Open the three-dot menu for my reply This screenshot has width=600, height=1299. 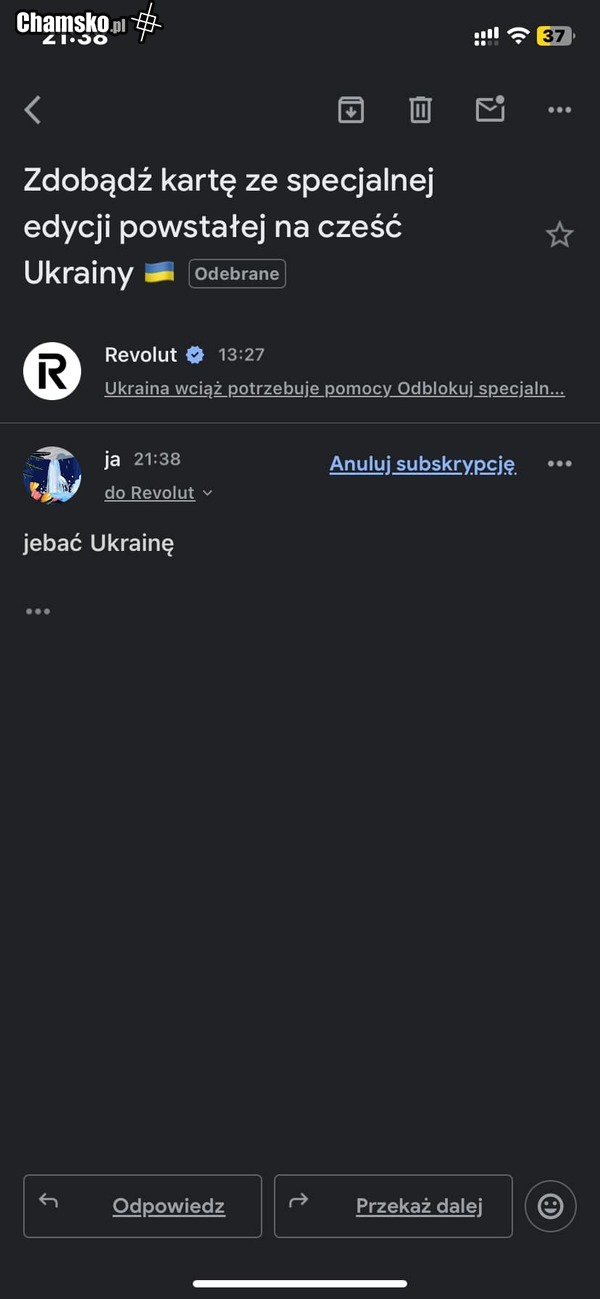559,464
